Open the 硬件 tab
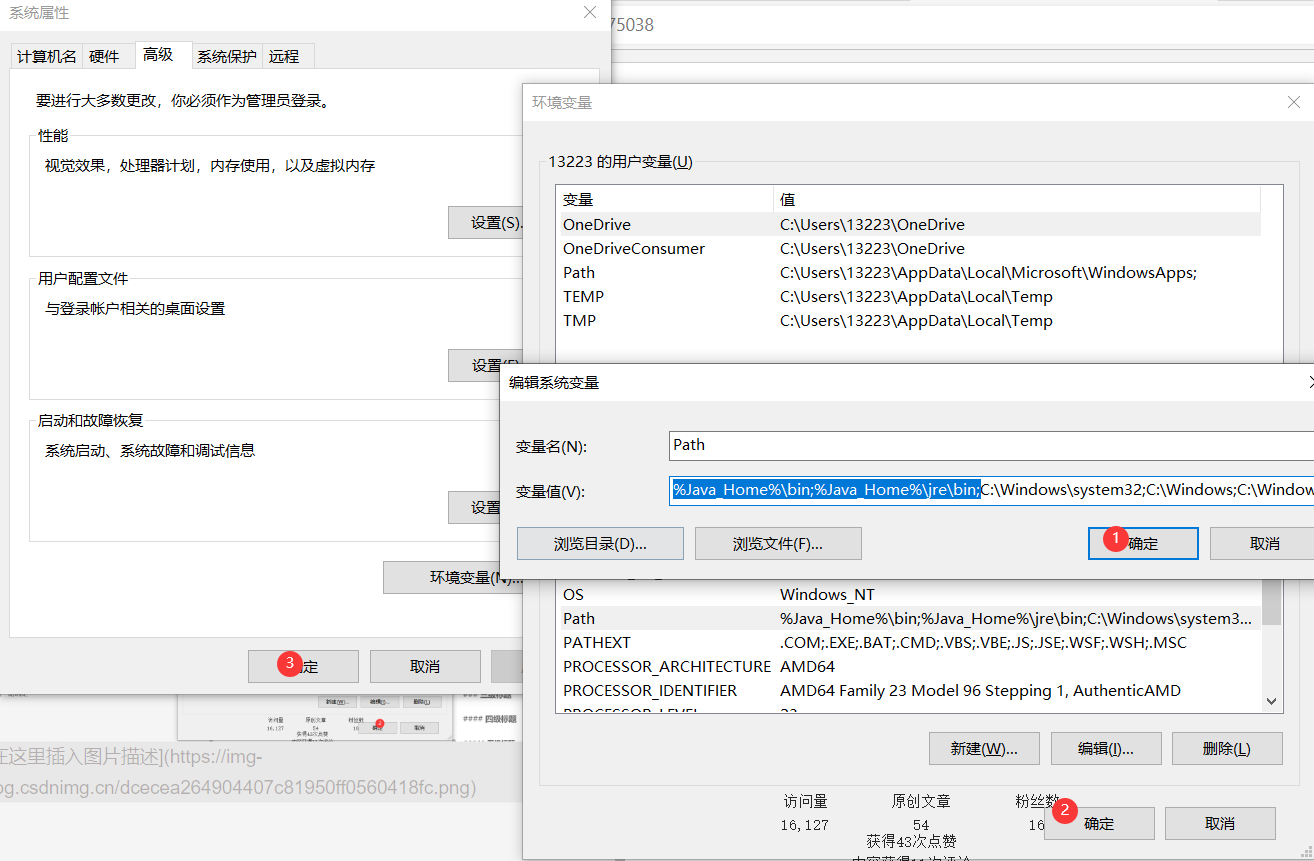 [104, 56]
